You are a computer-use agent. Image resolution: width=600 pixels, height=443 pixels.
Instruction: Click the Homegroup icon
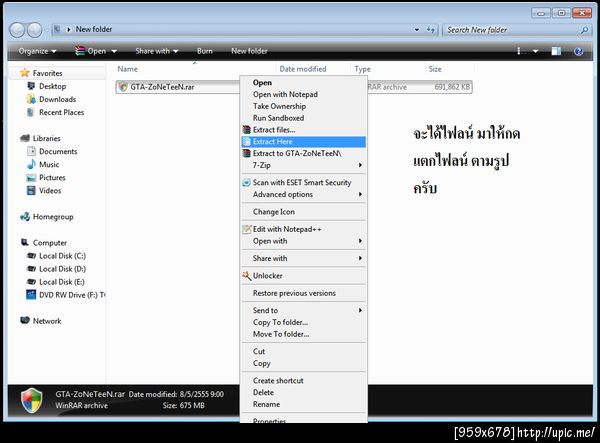tap(25, 217)
